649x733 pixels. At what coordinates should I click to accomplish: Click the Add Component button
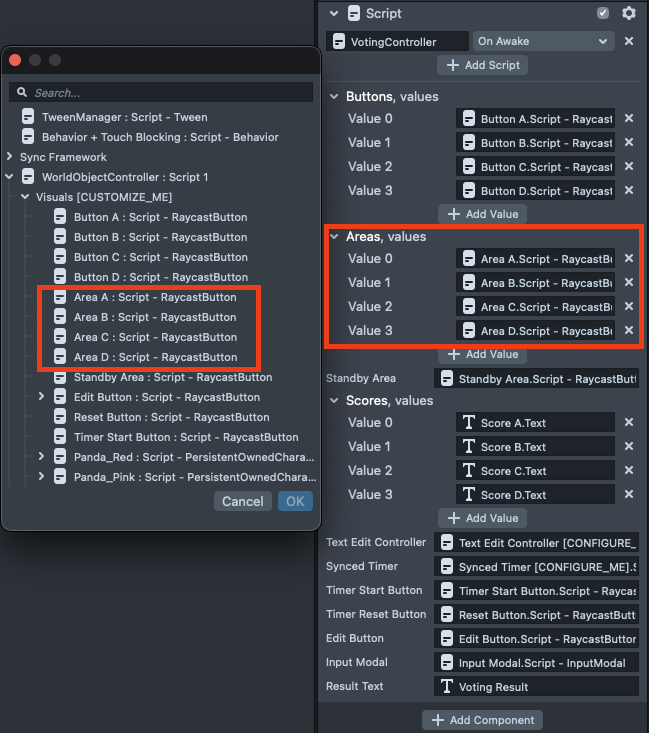pyautogui.click(x=483, y=720)
